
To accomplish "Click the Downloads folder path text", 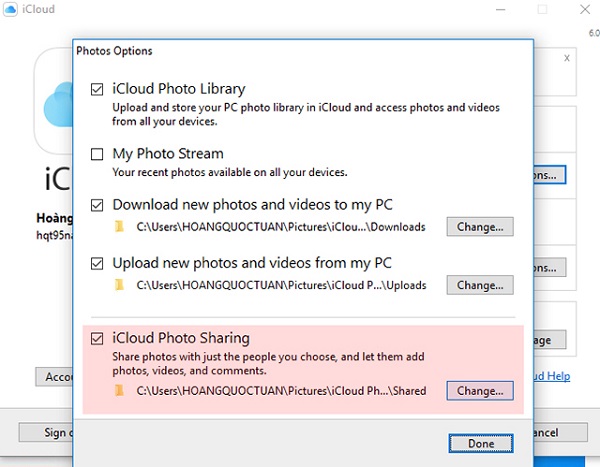I will pyautogui.click(x=281, y=227).
